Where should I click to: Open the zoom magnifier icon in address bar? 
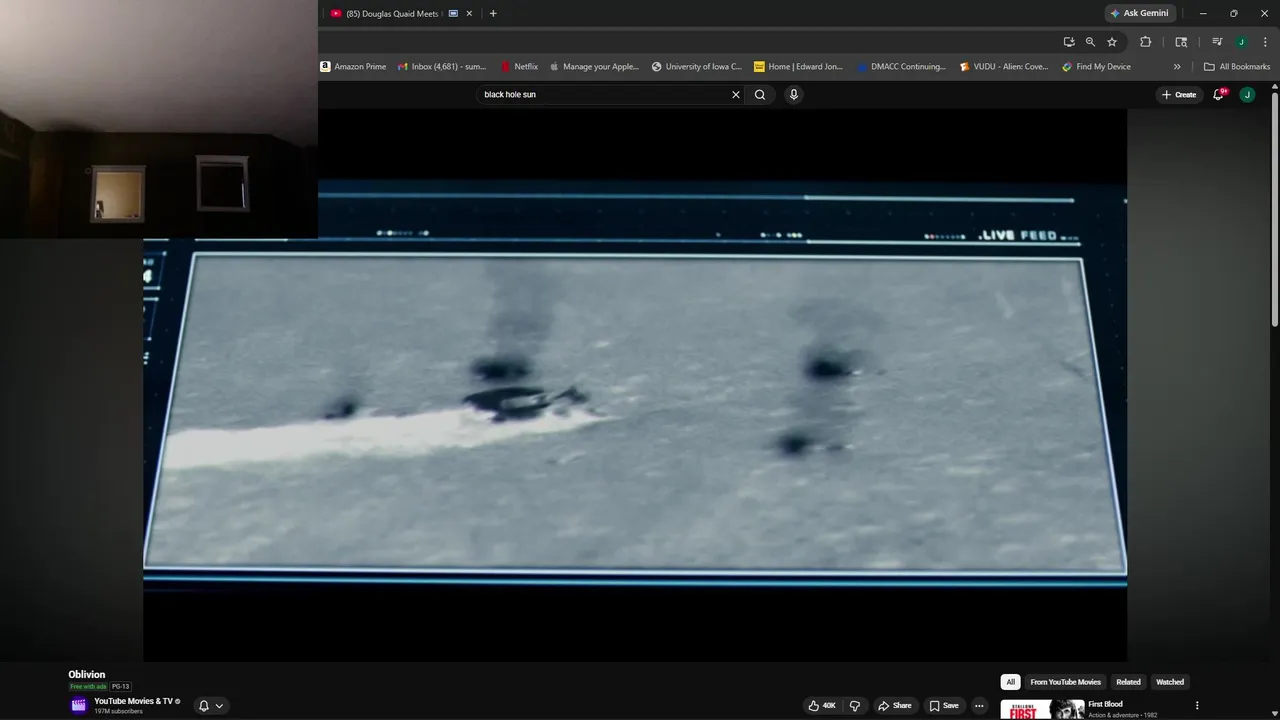pos(1090,42)
